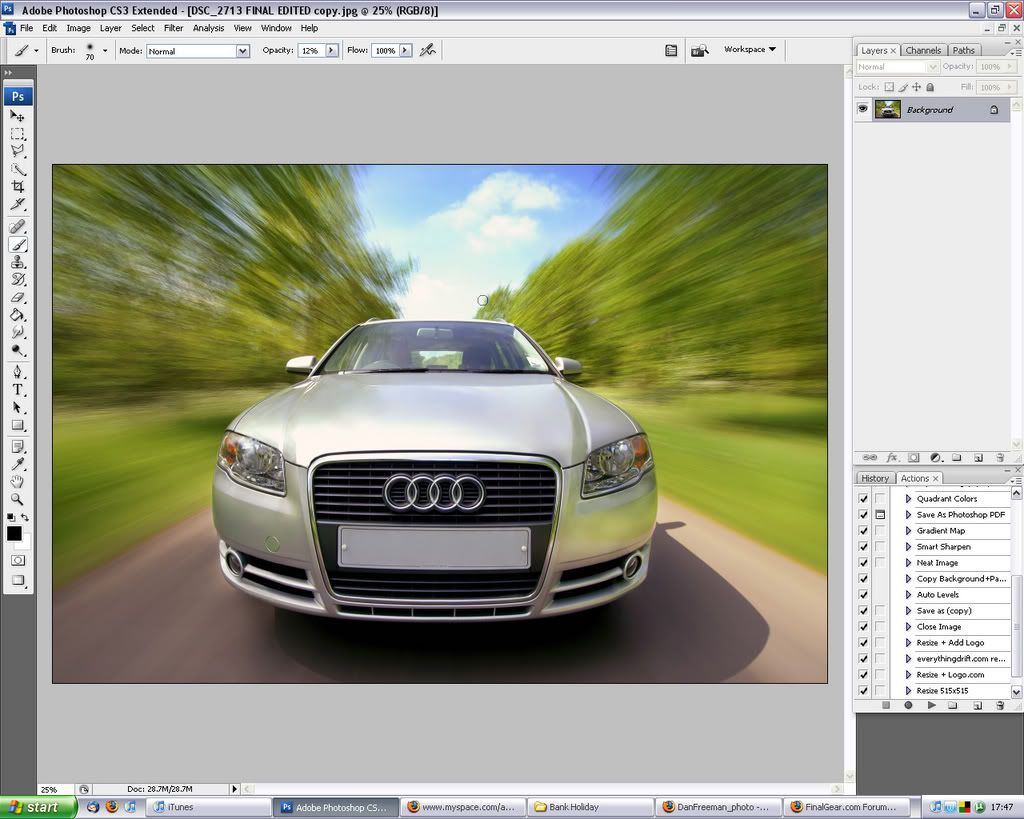Select the Eyedropper tool
Image resolution: width=1024 pixels, height=819 pixels.
point(18,464)
